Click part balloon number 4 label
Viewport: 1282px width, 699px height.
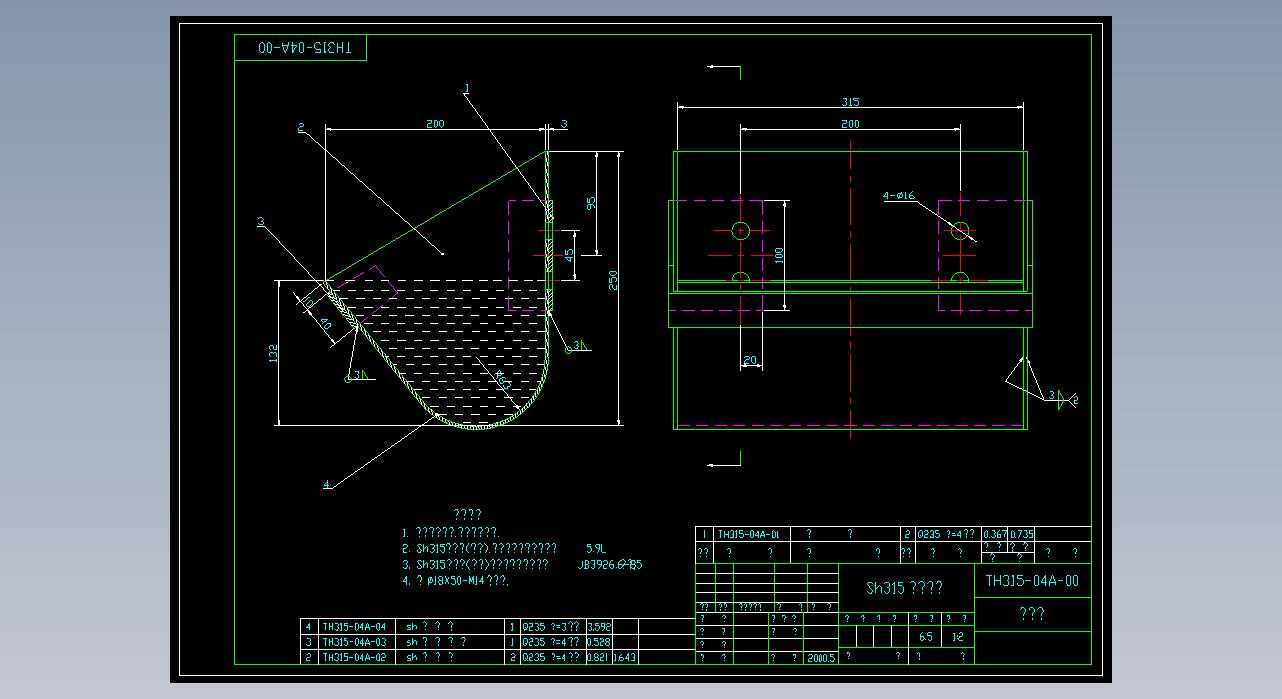(326, 485)
